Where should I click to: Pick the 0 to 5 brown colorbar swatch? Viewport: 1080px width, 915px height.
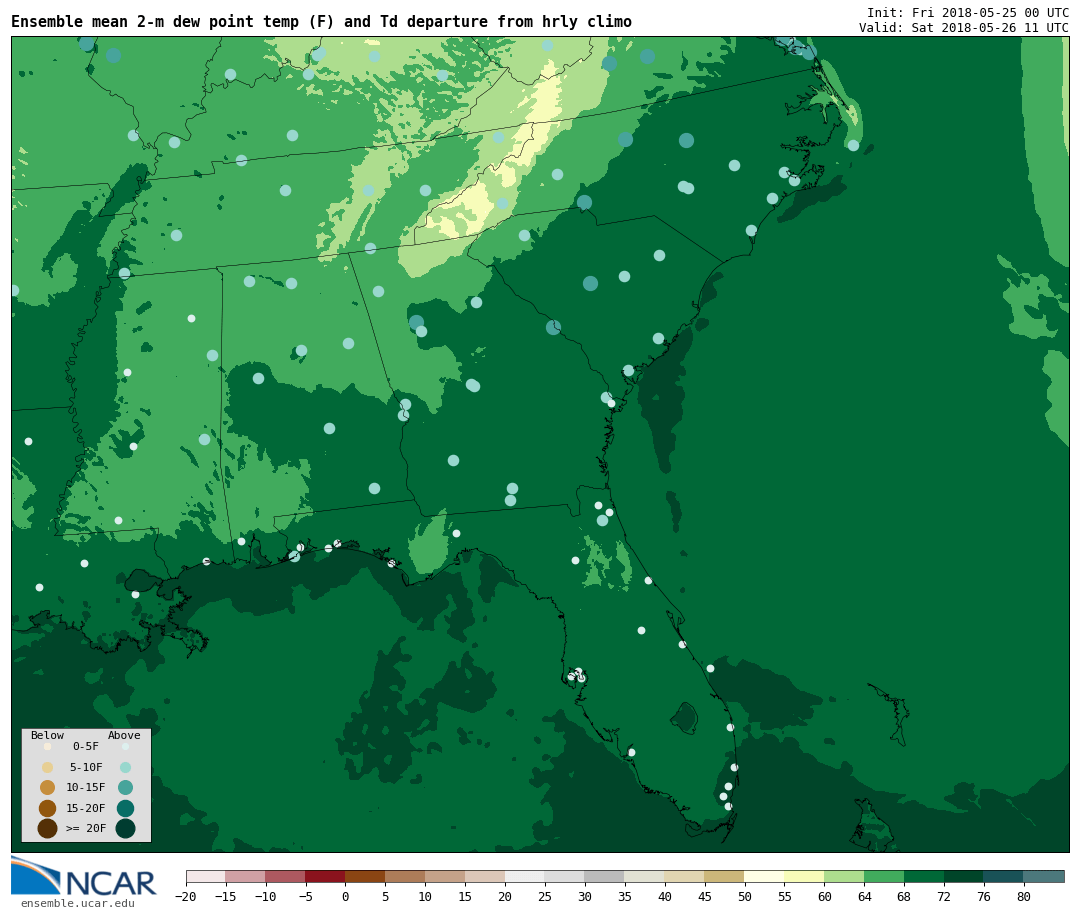tap(365, 876)
